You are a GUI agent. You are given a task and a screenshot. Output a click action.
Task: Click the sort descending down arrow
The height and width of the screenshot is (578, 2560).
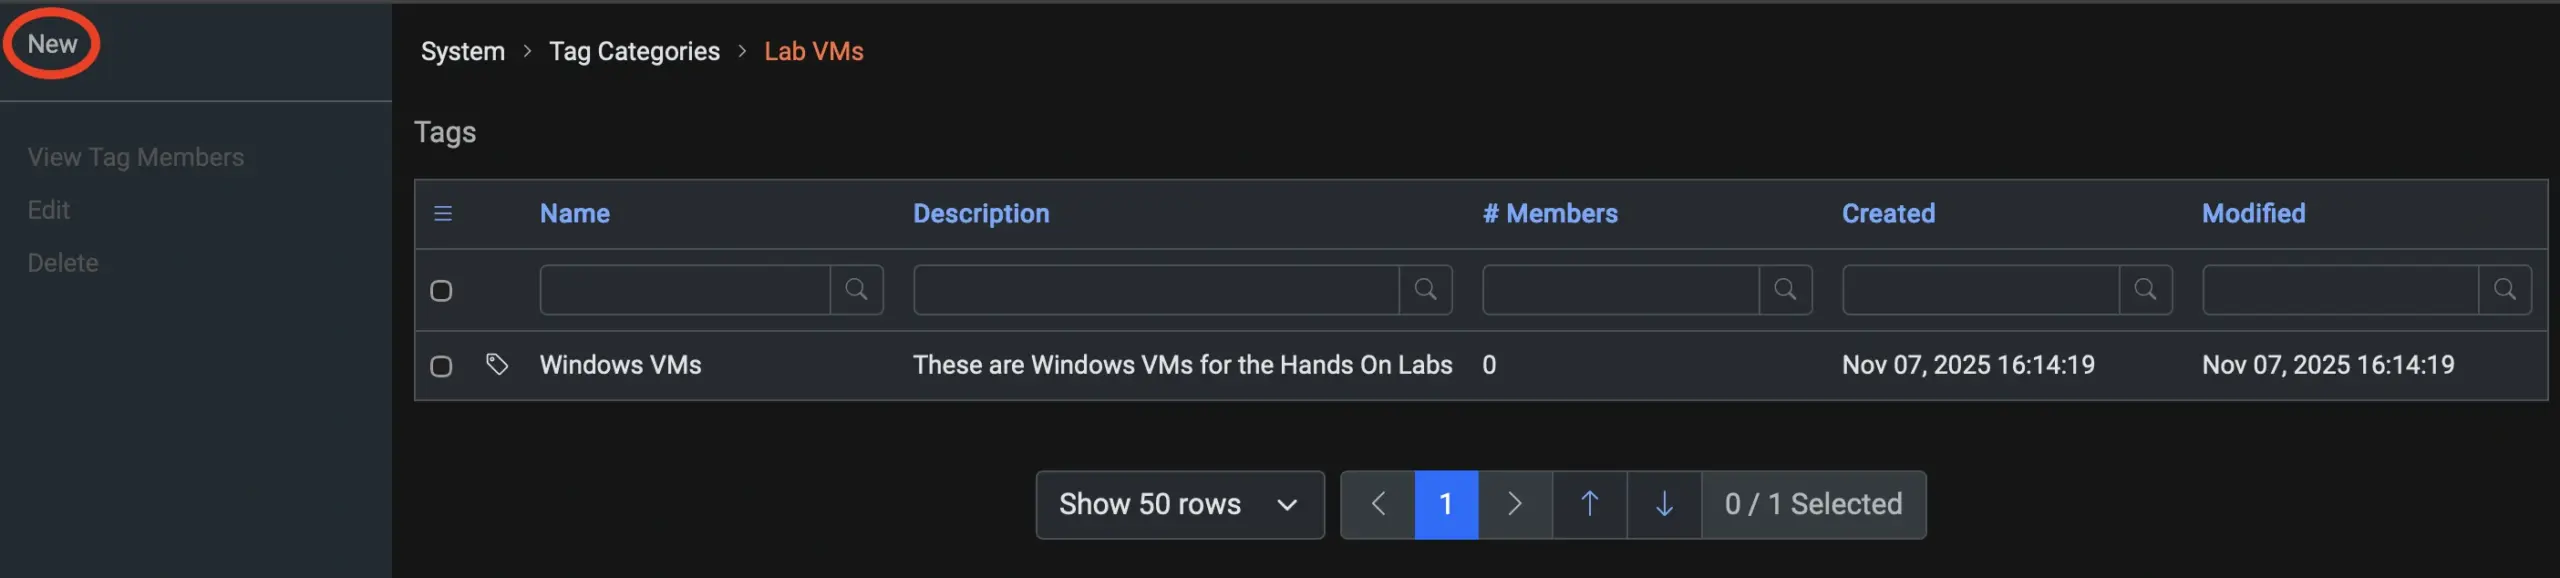click(x=1663, y=504)
